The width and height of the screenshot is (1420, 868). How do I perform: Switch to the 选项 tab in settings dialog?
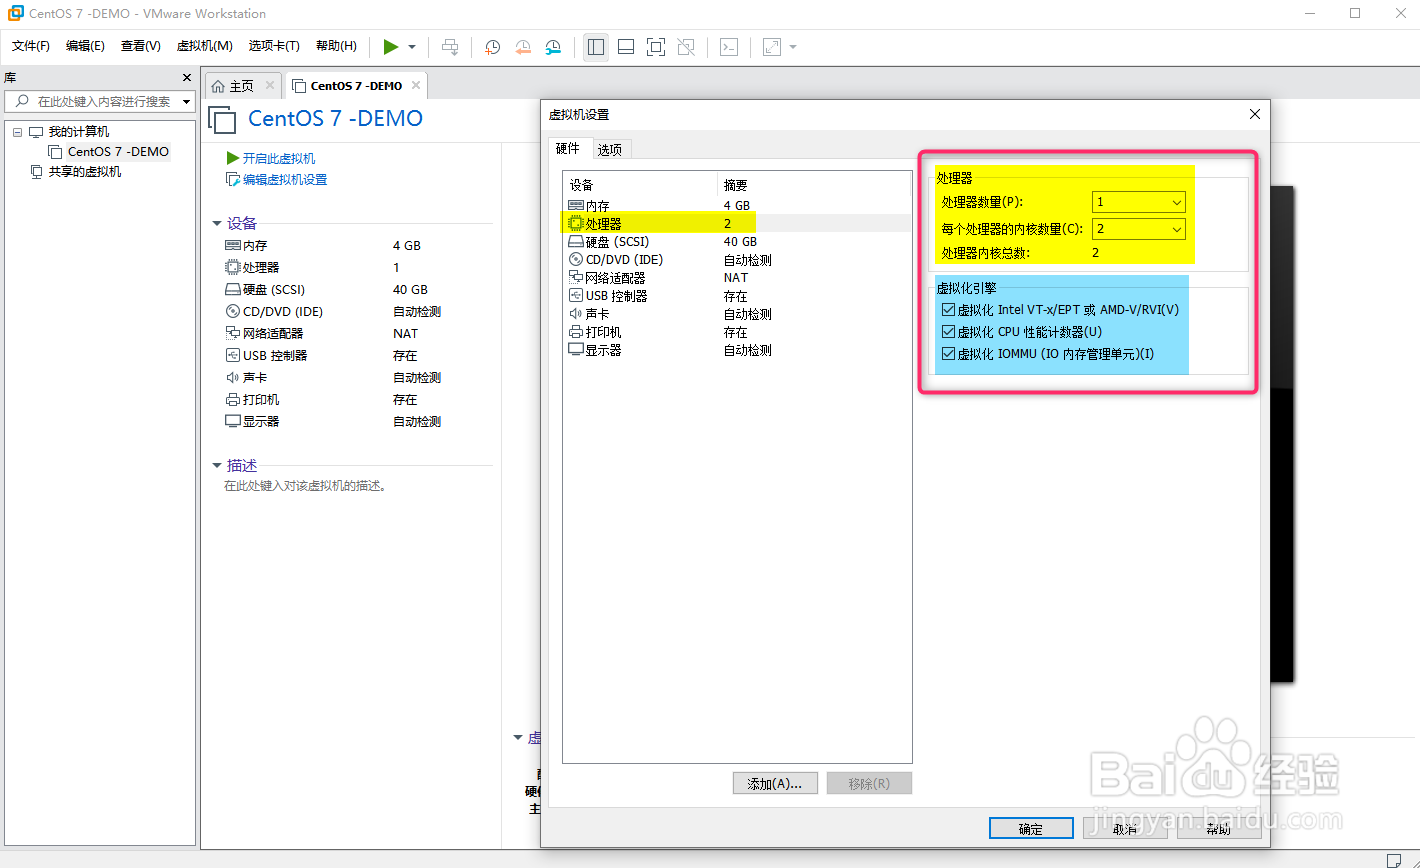point(609,150)
